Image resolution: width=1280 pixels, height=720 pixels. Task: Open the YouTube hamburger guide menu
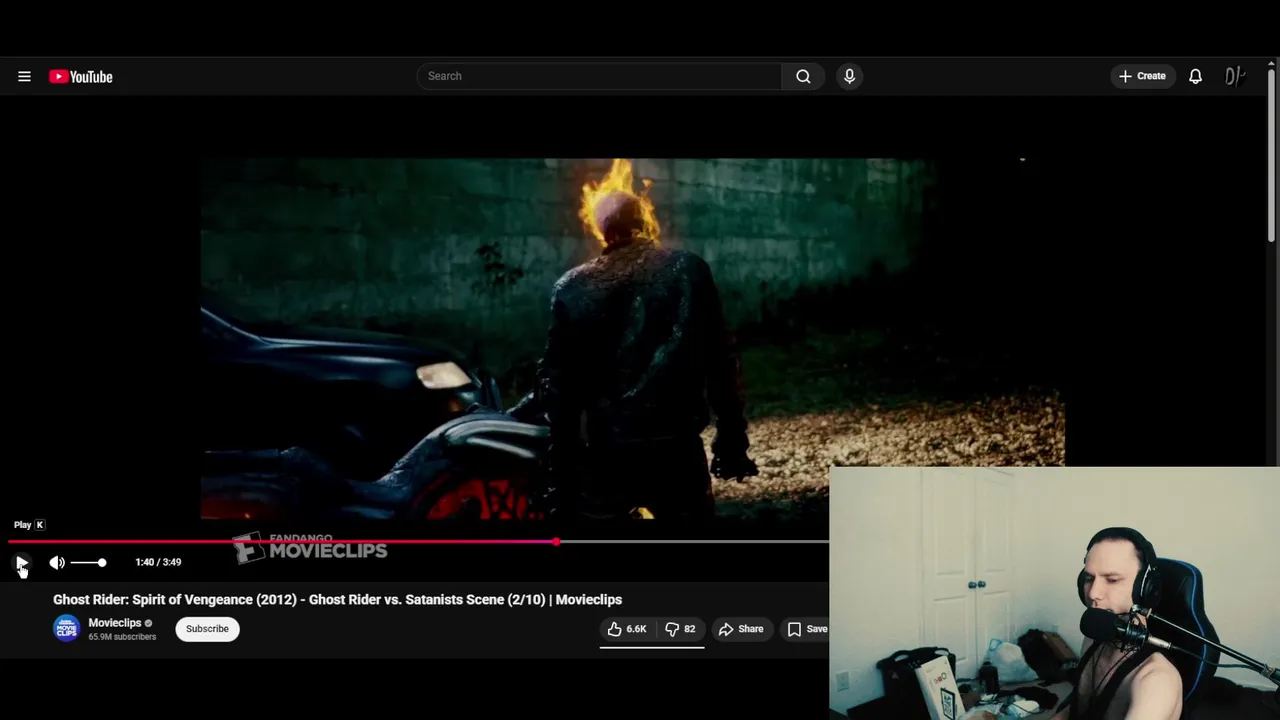point(24,76)
